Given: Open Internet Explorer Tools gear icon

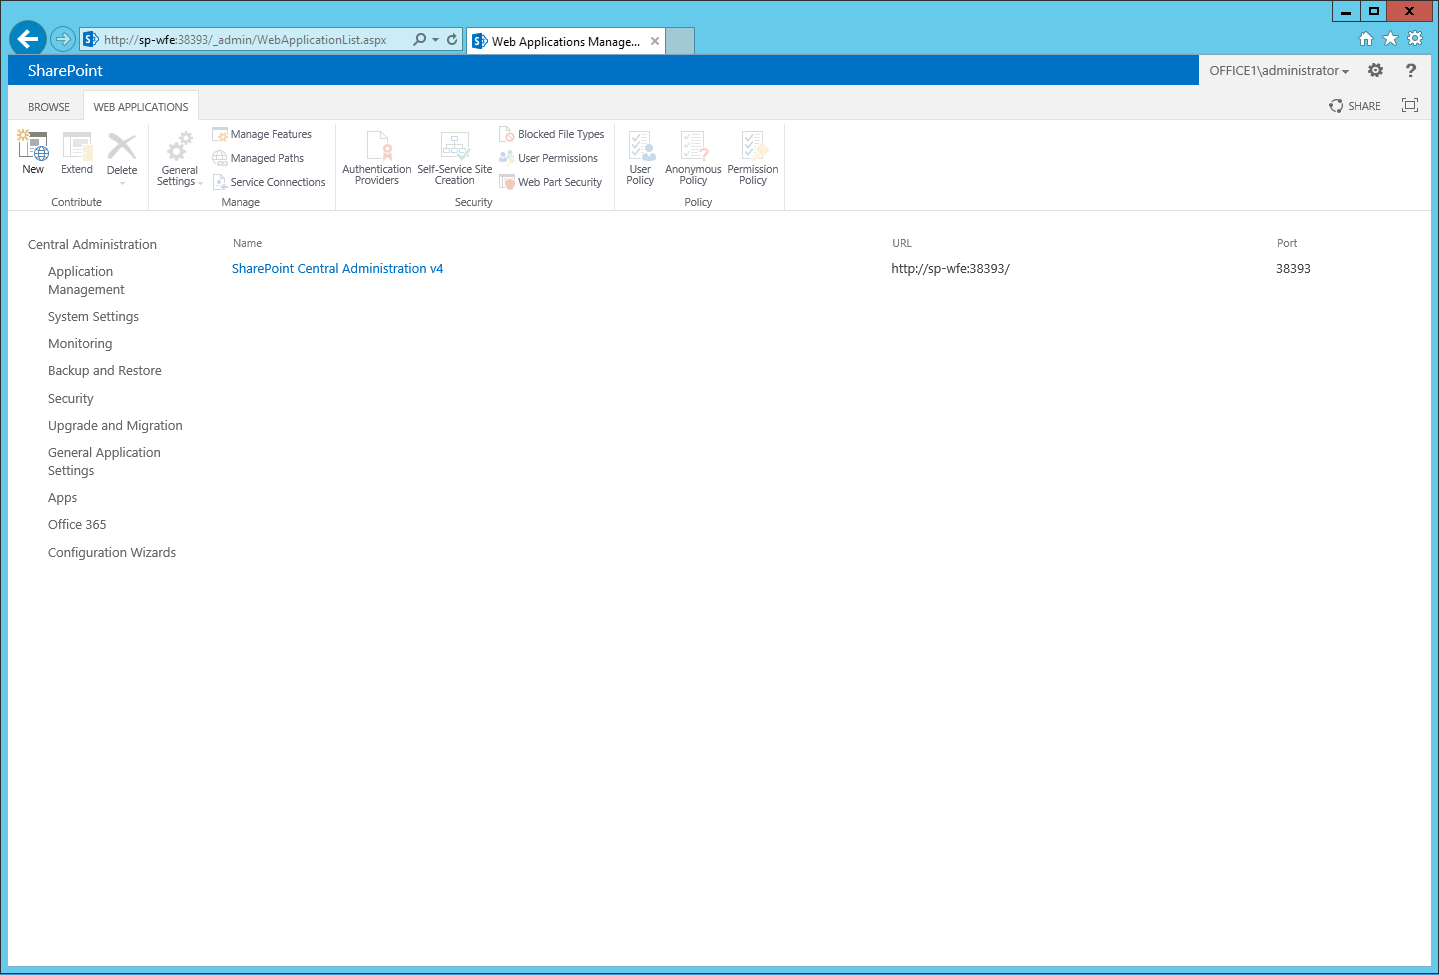Looking at the screenshot, I should coord(1415,39).
